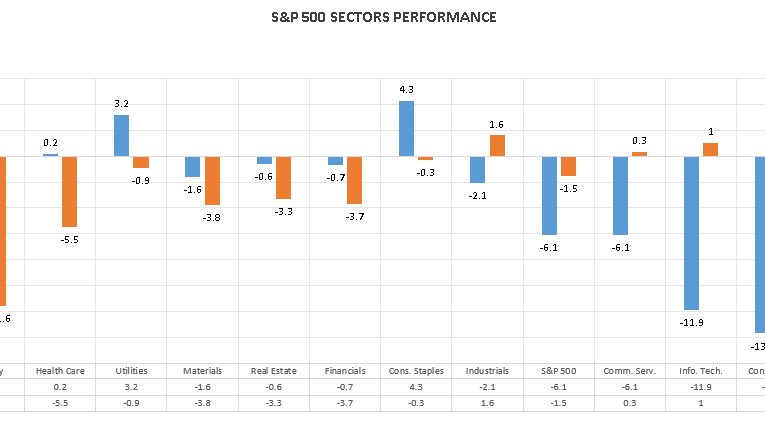Click the 4.3 data label above the bar

406,90
